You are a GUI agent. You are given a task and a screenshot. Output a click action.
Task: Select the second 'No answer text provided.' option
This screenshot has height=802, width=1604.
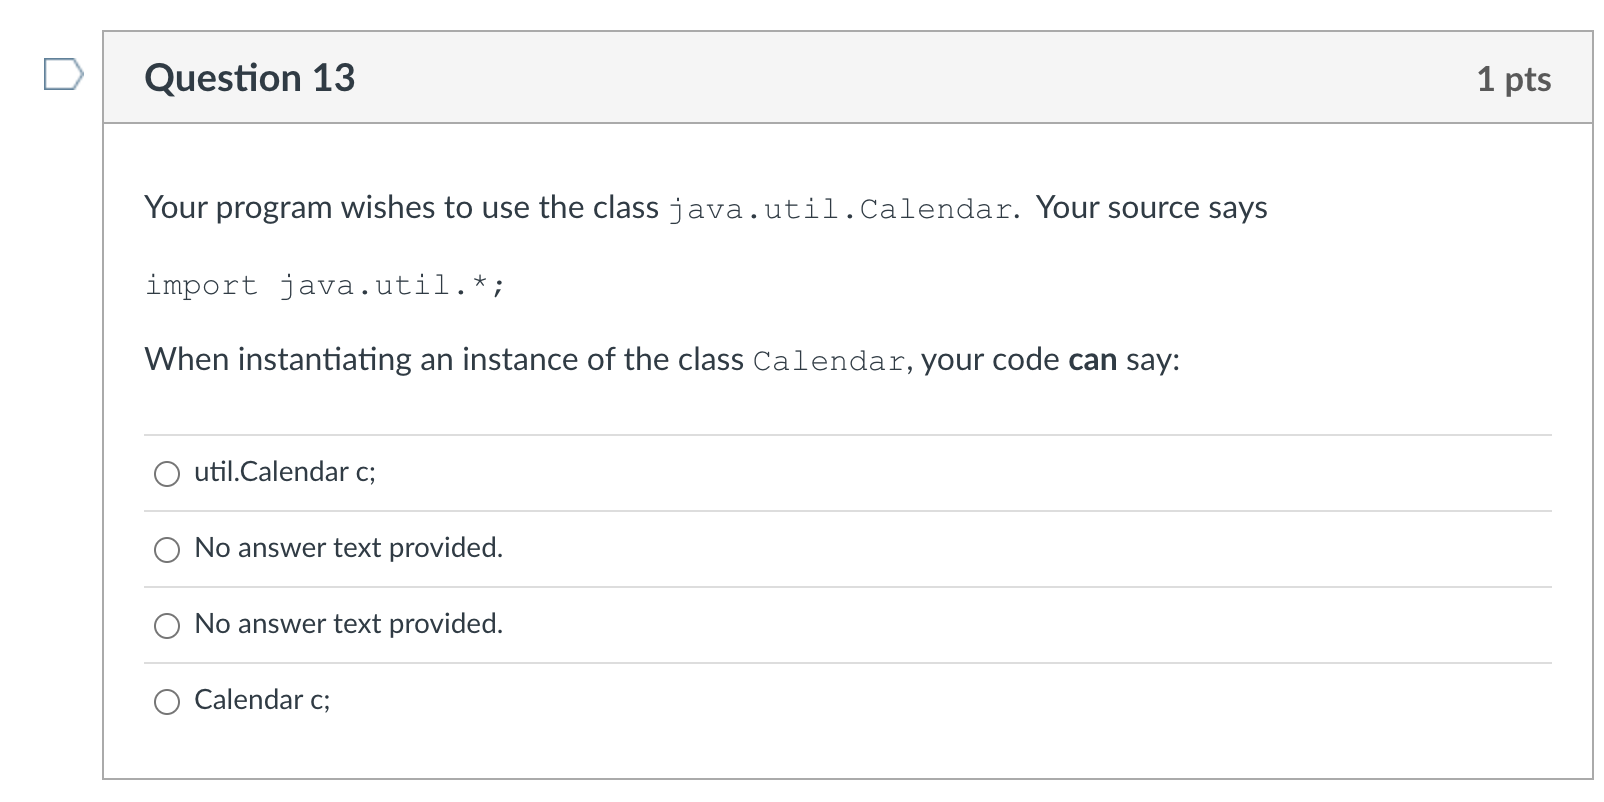pyautogui.click(x=166, y=625)
